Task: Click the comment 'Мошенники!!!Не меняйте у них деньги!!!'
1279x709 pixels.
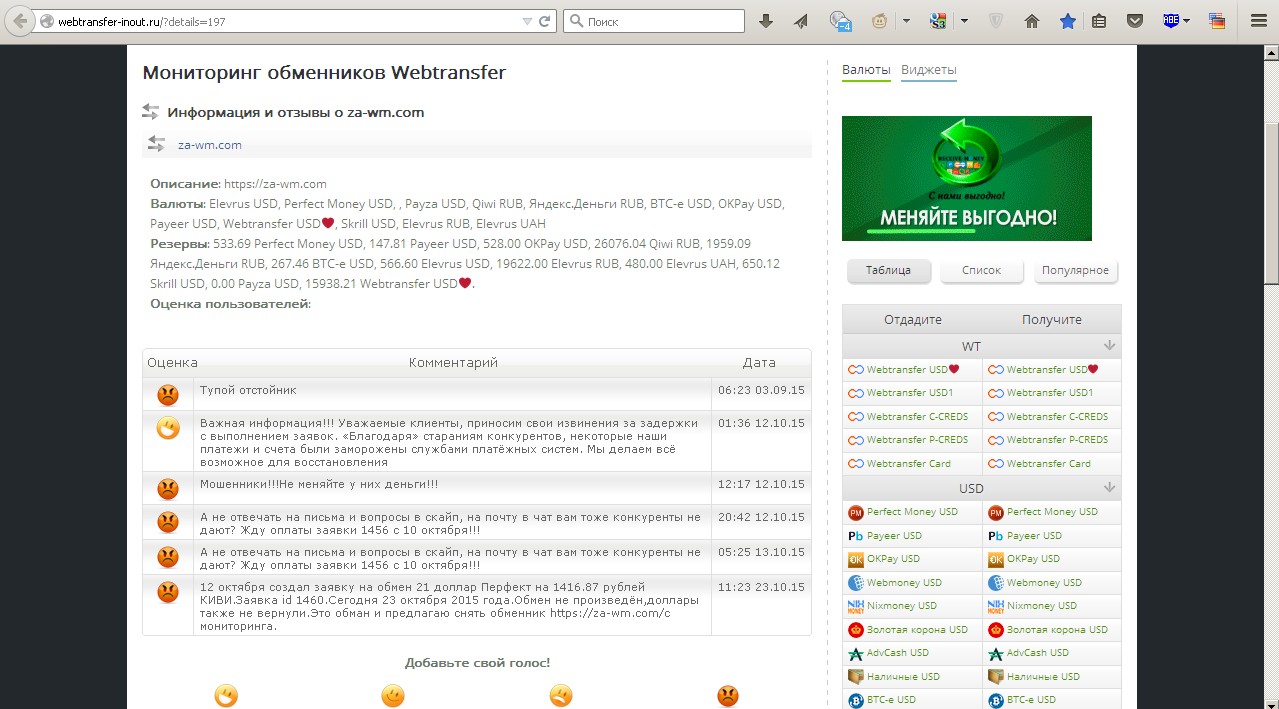Action: click(x=319, y=485)
